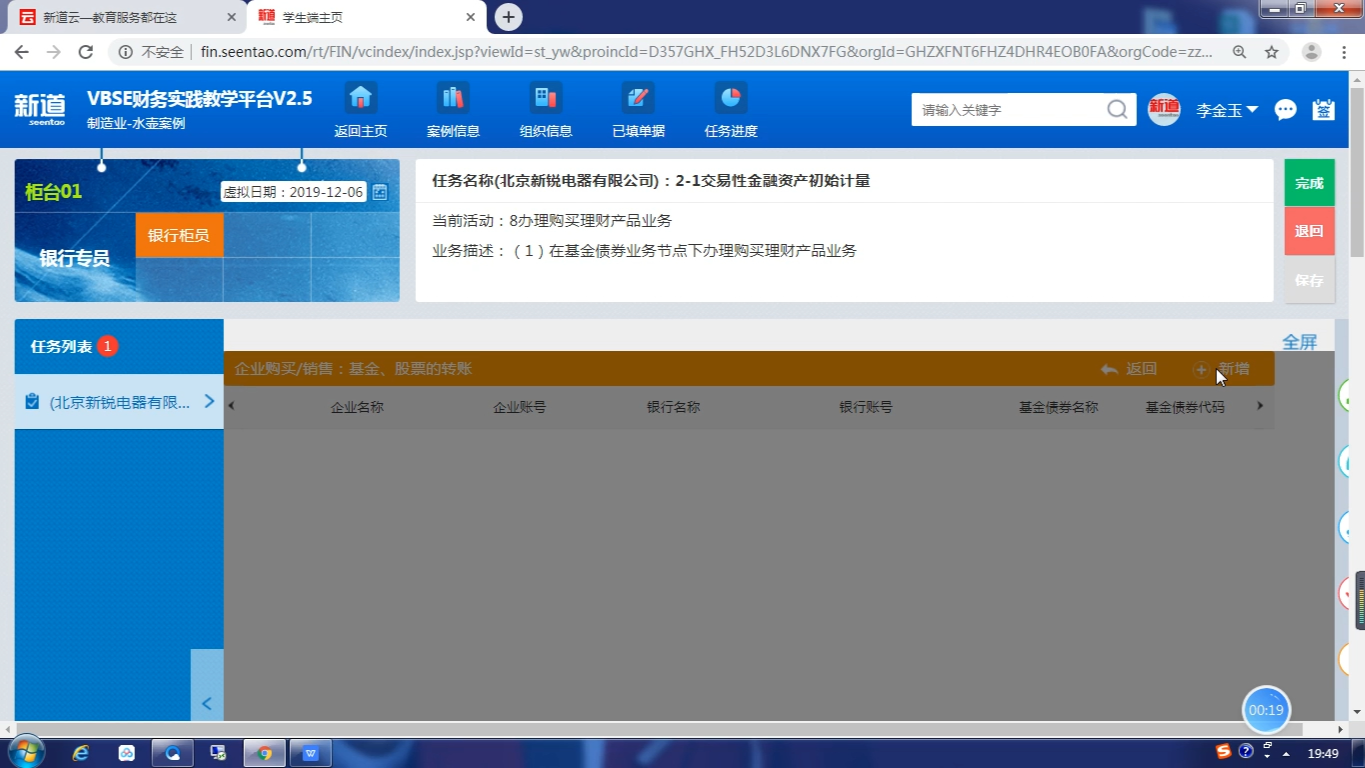This screenshot has width=1365, height=768.
Task: Click search magnifier icon in keyword box
Action: (x=1117, y=110)
